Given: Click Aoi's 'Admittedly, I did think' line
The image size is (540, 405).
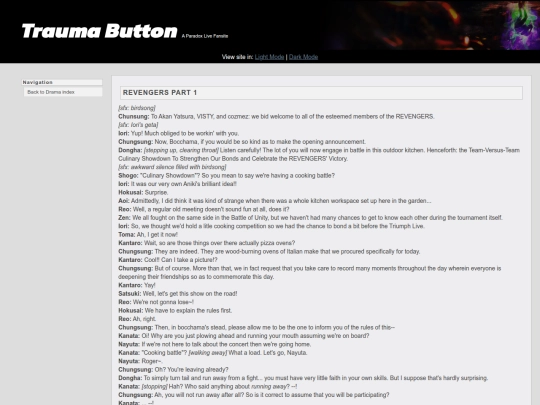Looking at the screenshot, I should coord(274,201).
